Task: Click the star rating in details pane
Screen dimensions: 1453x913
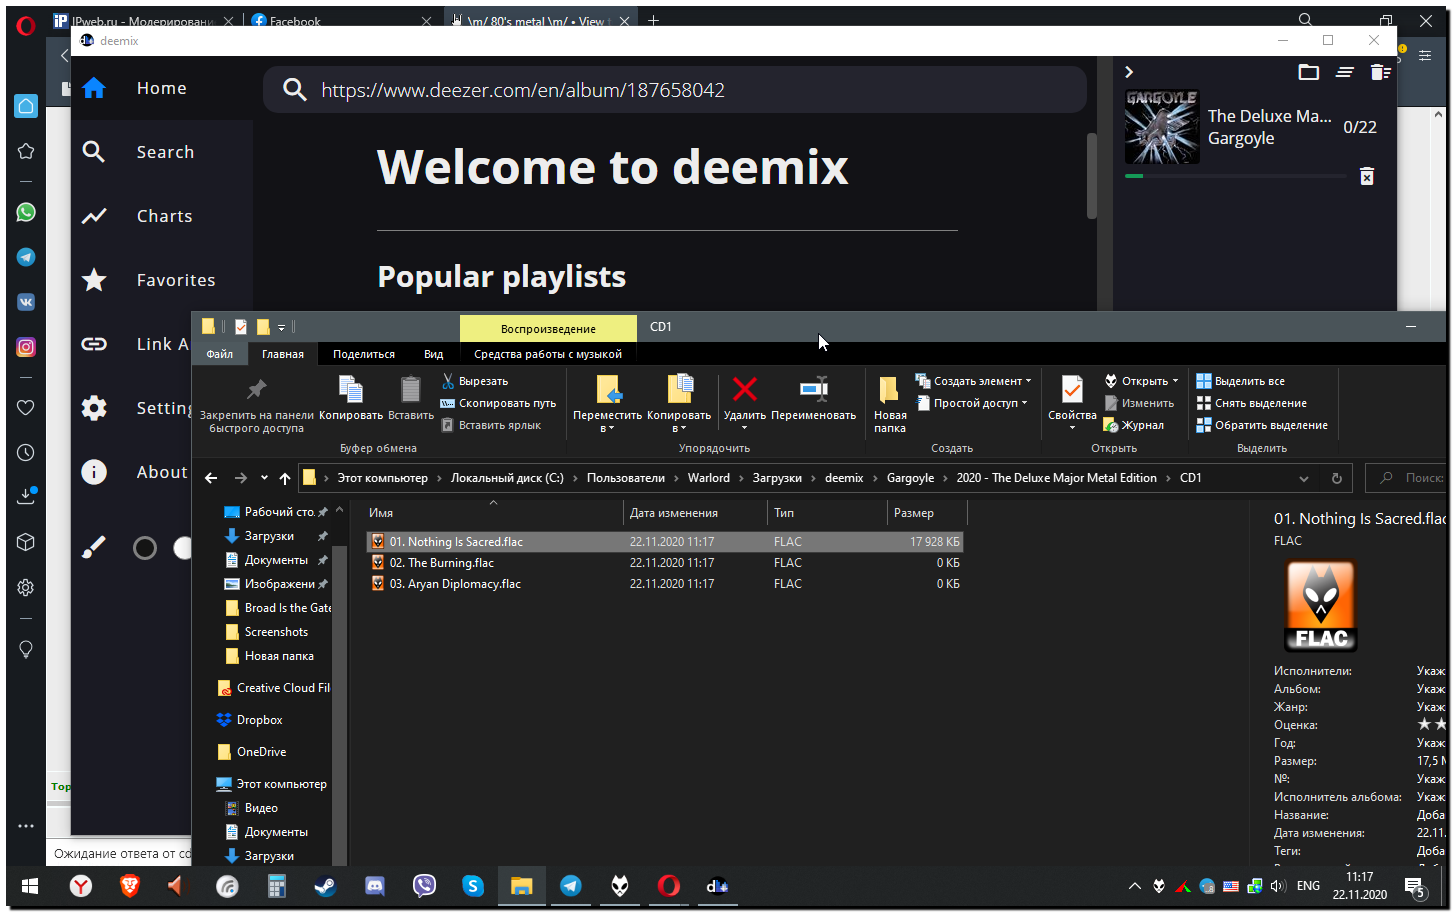Action: tap(1432, 724)
